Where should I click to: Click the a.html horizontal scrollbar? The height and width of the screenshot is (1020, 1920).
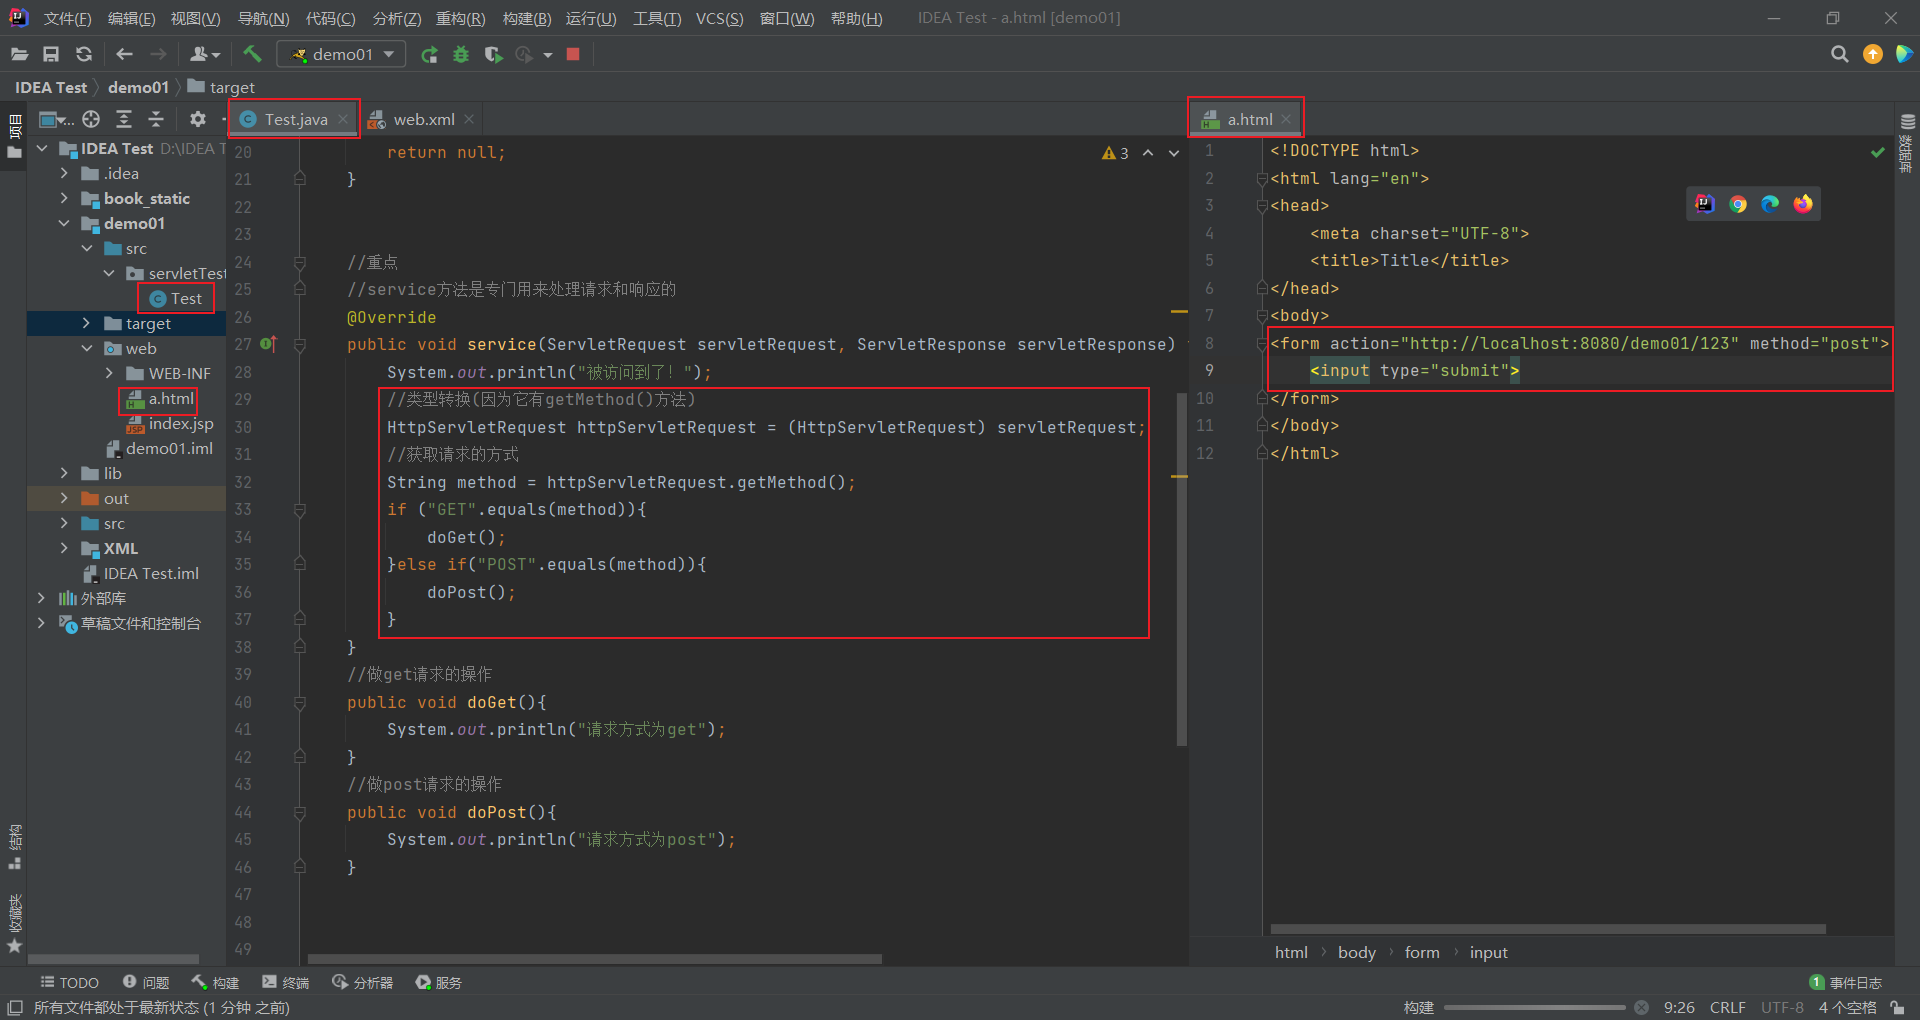[x=1548, y=929]
